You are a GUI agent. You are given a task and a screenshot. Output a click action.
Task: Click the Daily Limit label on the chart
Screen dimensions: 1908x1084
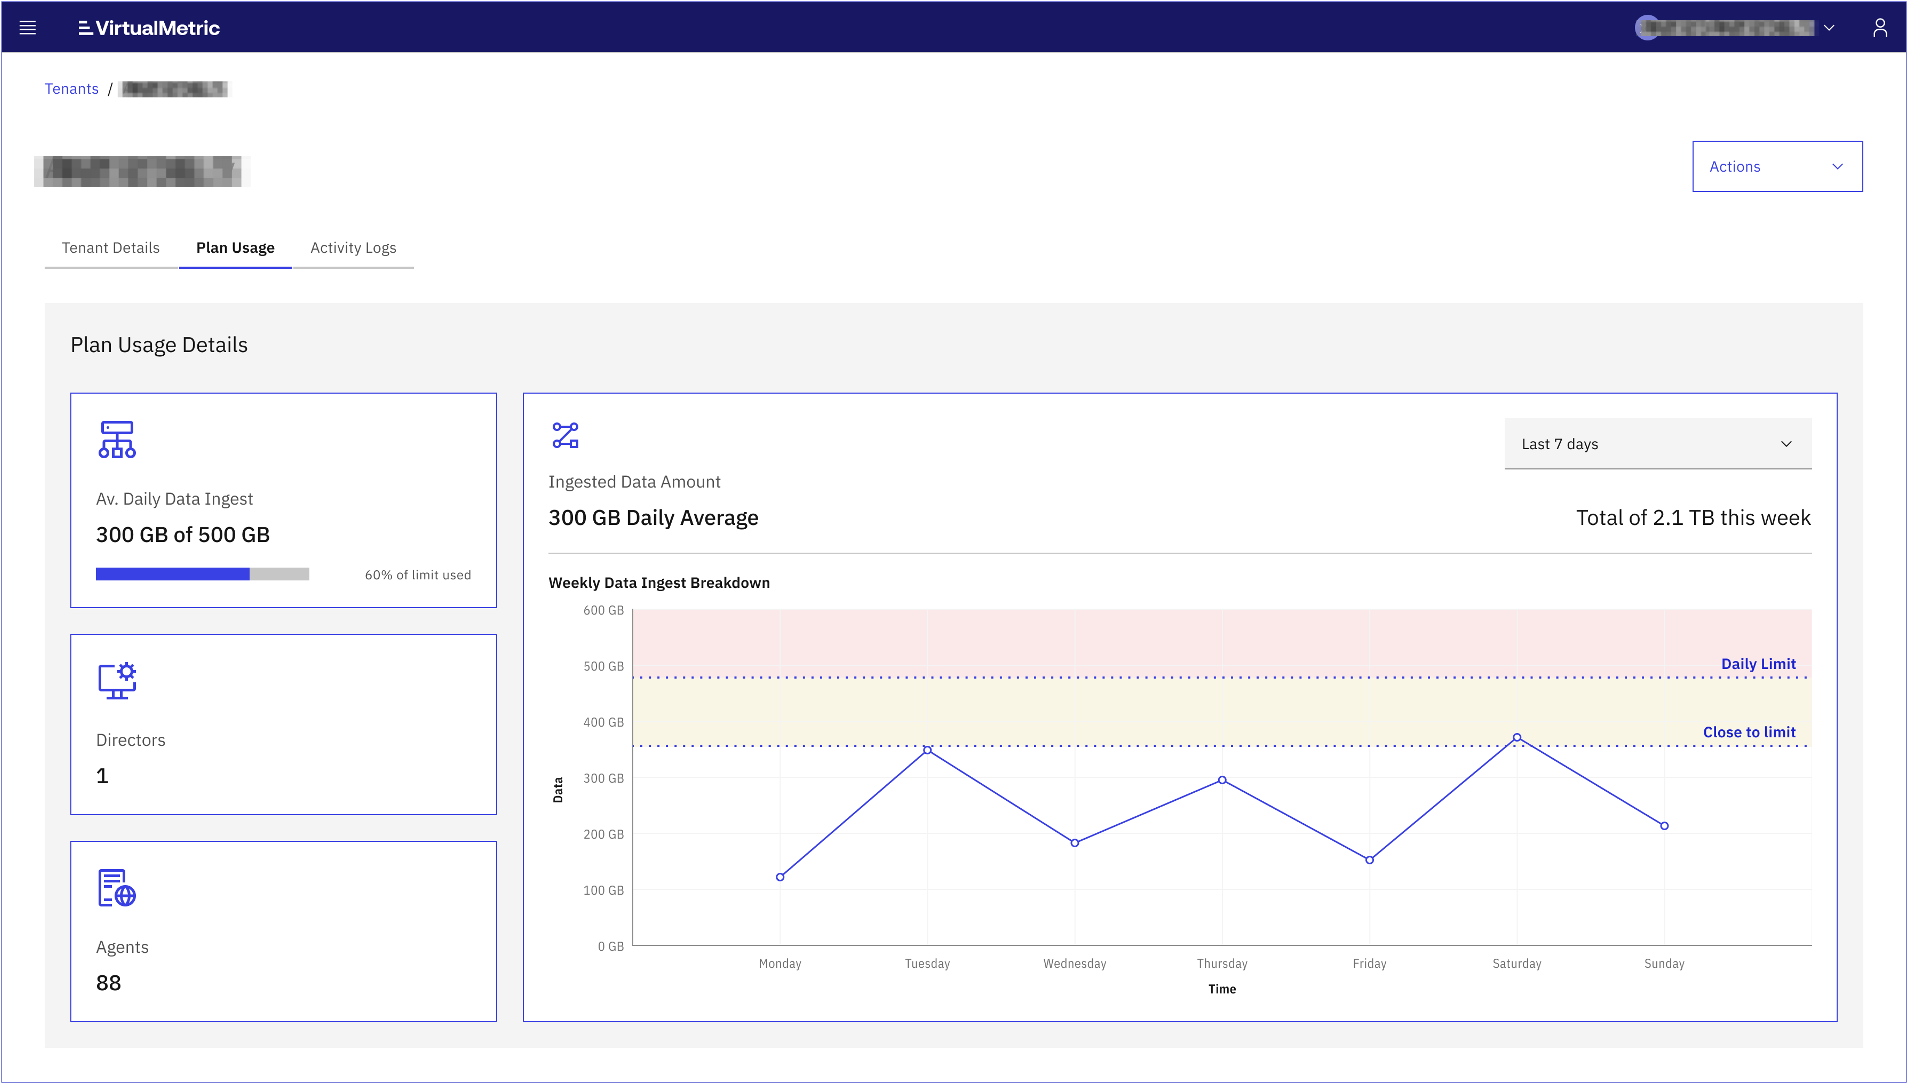coord(1757,663)
